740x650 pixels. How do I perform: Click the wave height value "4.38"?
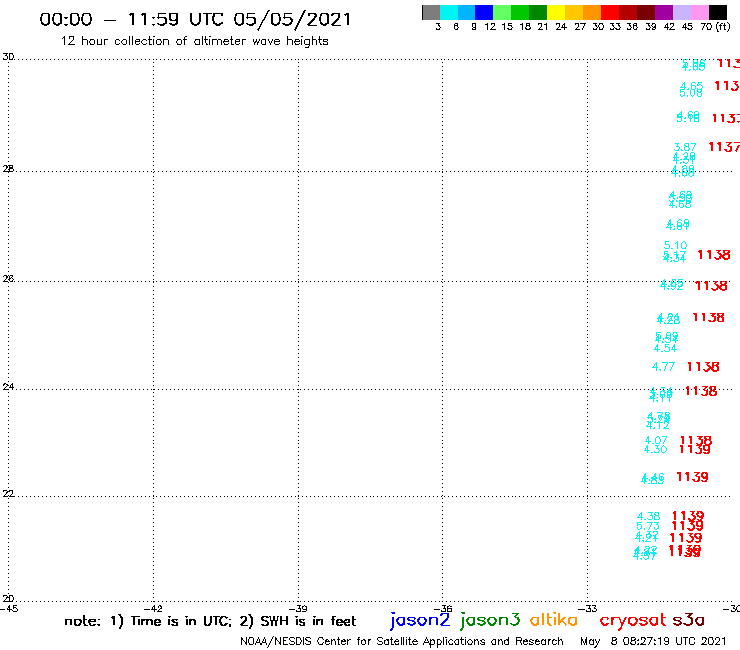(648, 516)
